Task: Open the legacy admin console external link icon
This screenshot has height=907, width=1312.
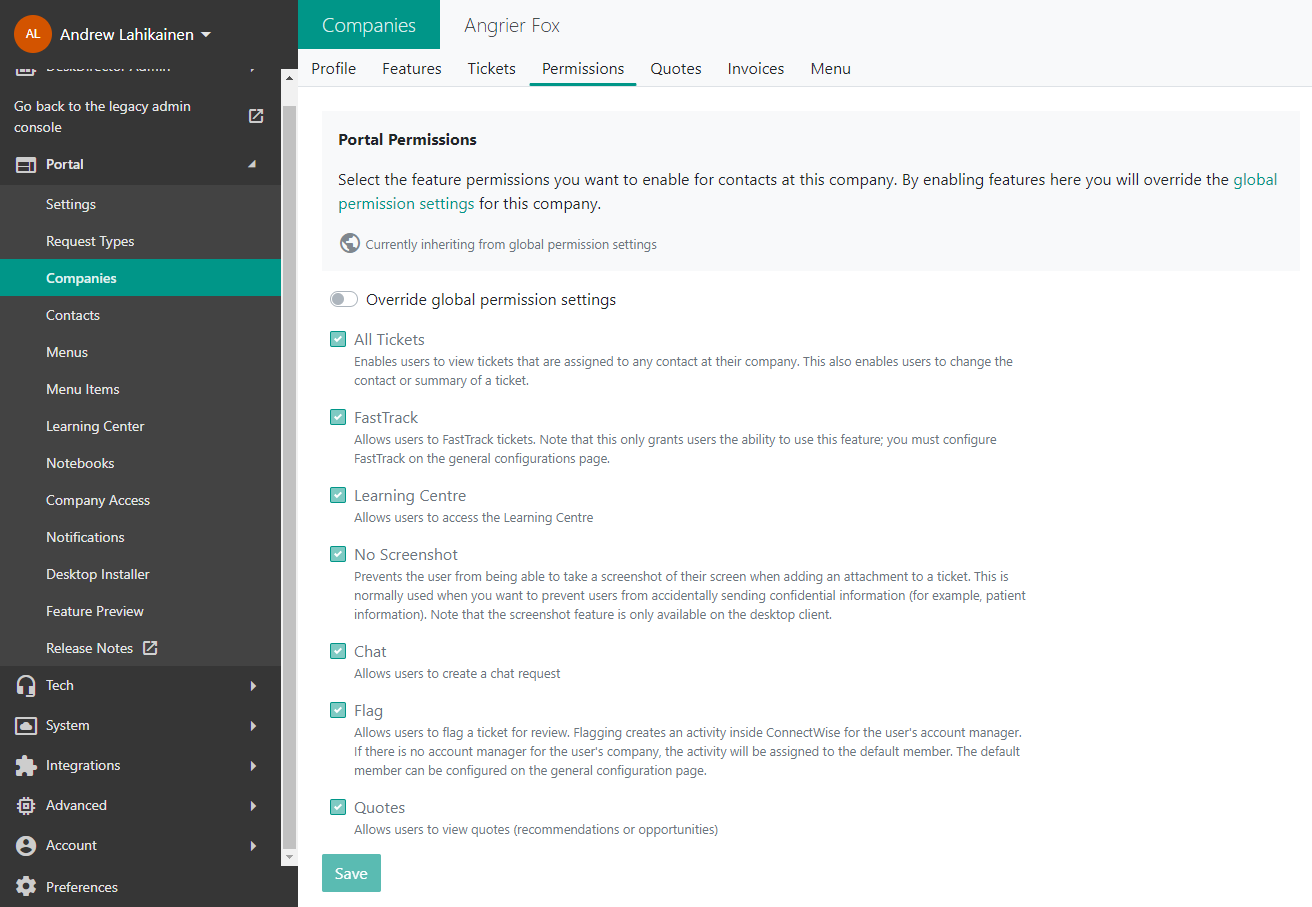Action: (x=256, y=116)
